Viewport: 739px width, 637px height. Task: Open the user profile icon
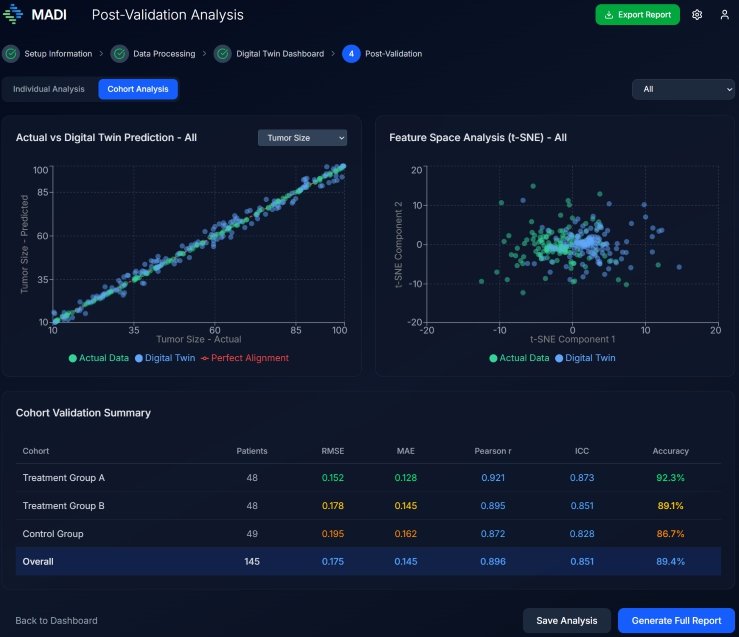[x=724, y=15]
